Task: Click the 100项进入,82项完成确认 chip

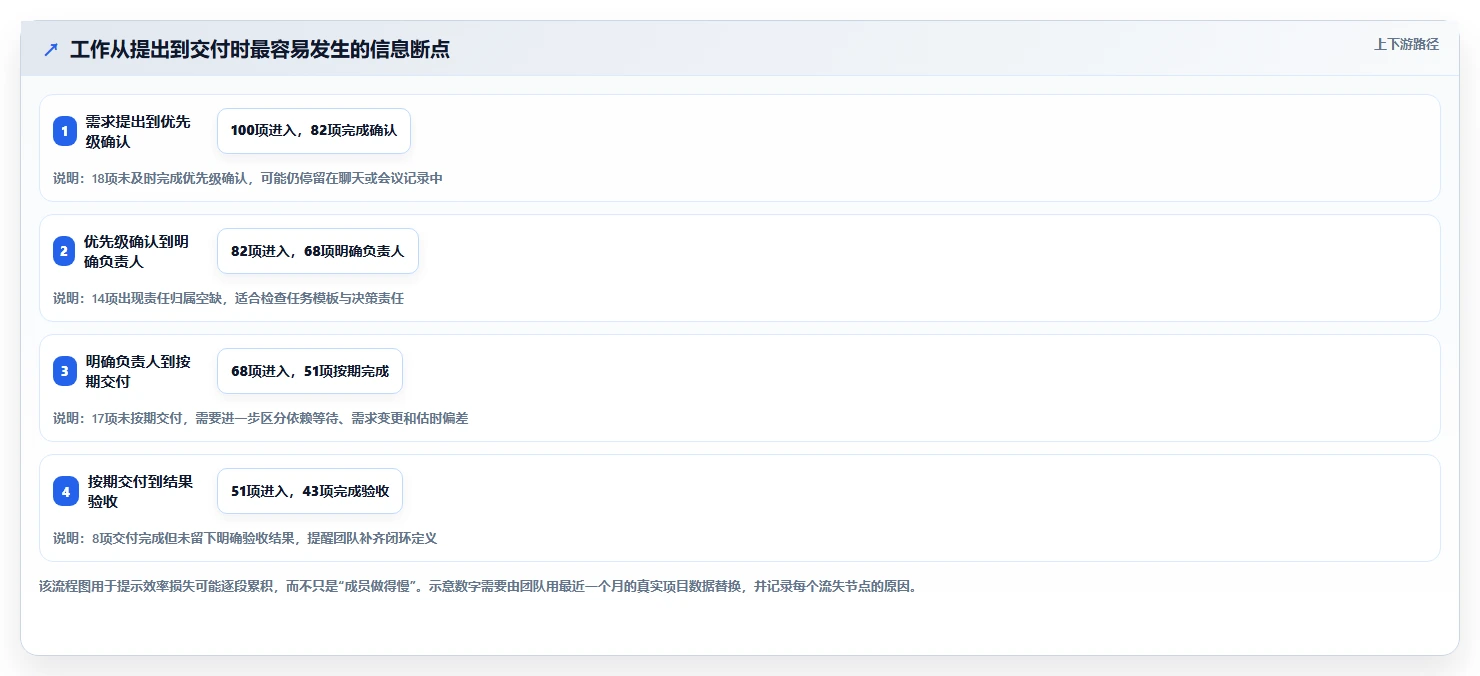Action: pos(314,131)
